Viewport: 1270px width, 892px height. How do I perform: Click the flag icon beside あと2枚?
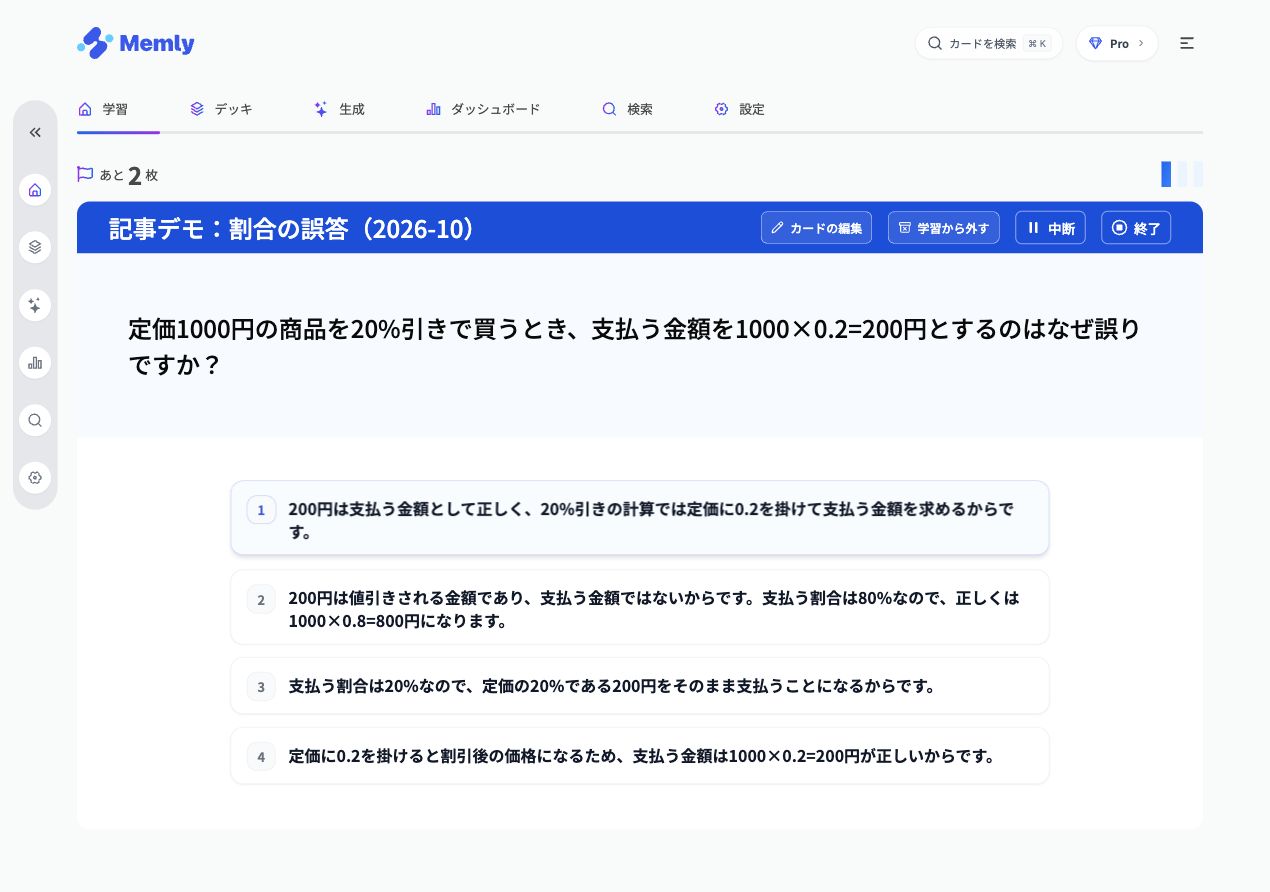[x=85, y=174]
